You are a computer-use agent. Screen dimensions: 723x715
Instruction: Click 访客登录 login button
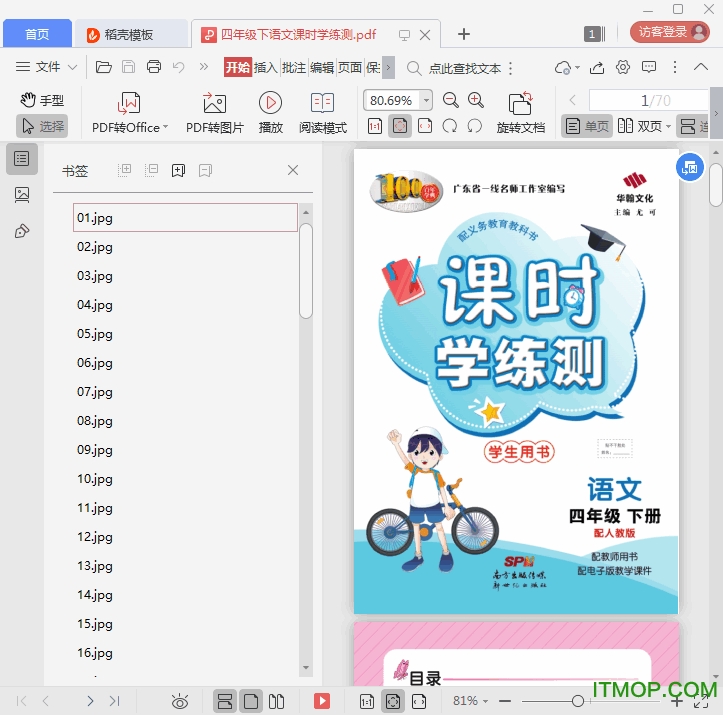coord(670,32)
